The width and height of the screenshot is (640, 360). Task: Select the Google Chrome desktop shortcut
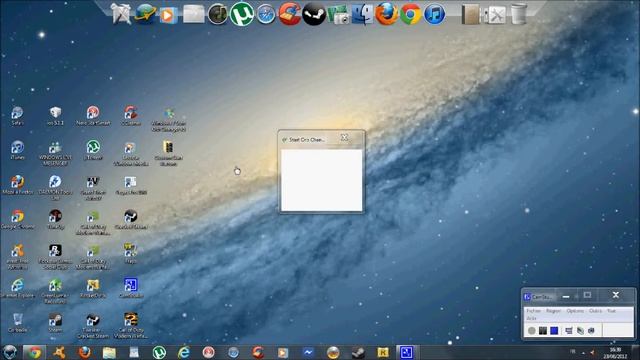point(17,219)
